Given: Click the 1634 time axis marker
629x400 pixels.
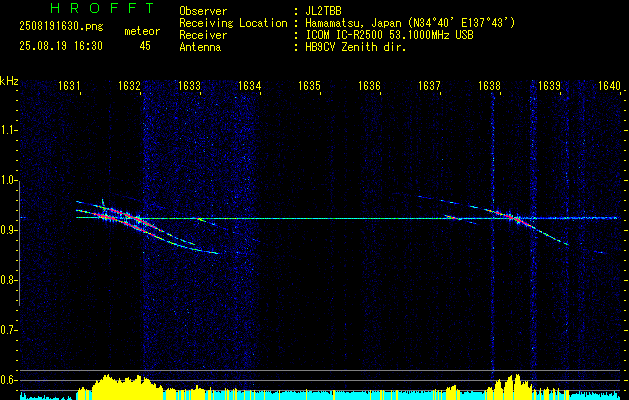Looking at the screenshot, I should point(249,85).
